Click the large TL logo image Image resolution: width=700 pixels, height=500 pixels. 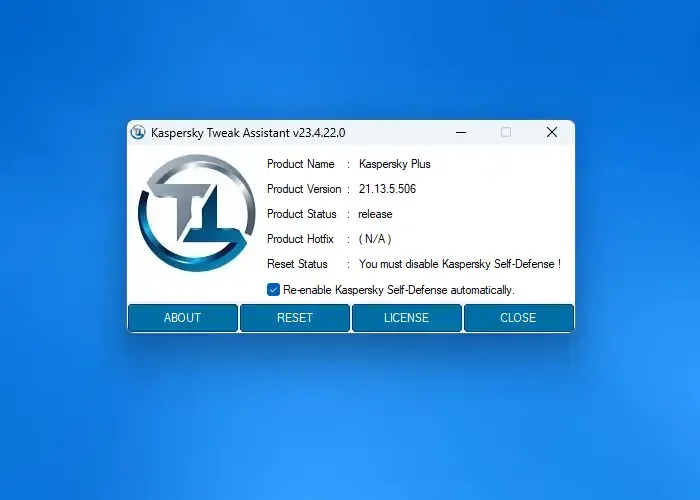pos(197,213)
